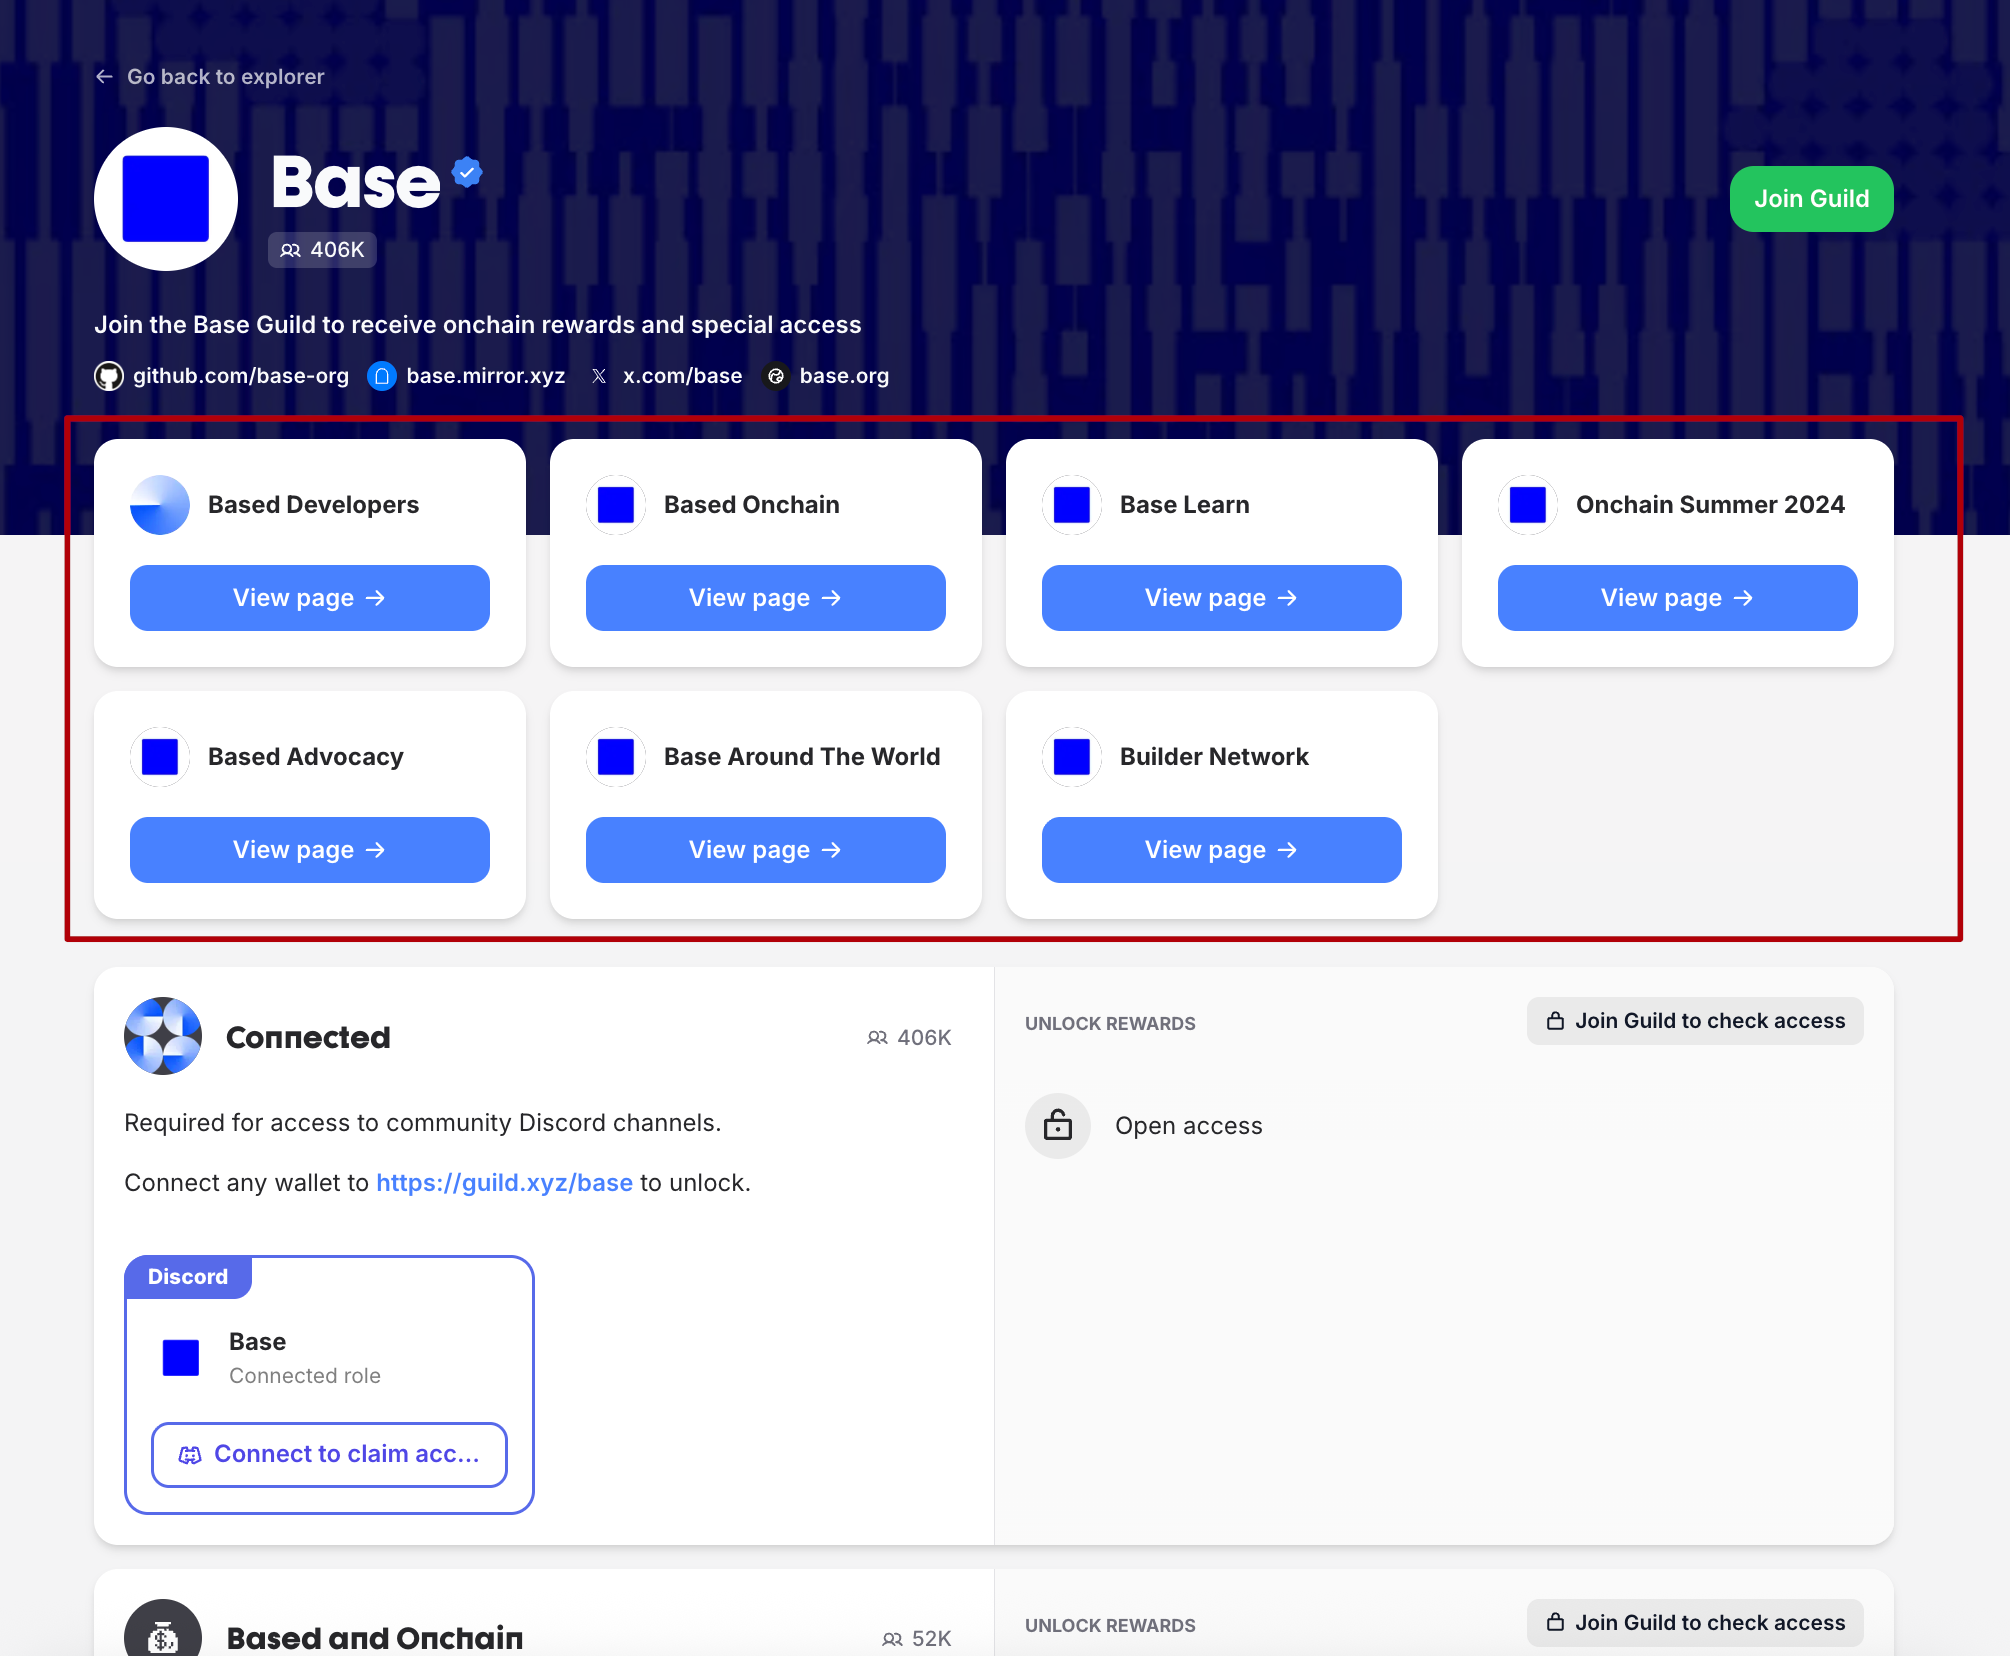Click the Based Developers gradient icon

(160, 505)
